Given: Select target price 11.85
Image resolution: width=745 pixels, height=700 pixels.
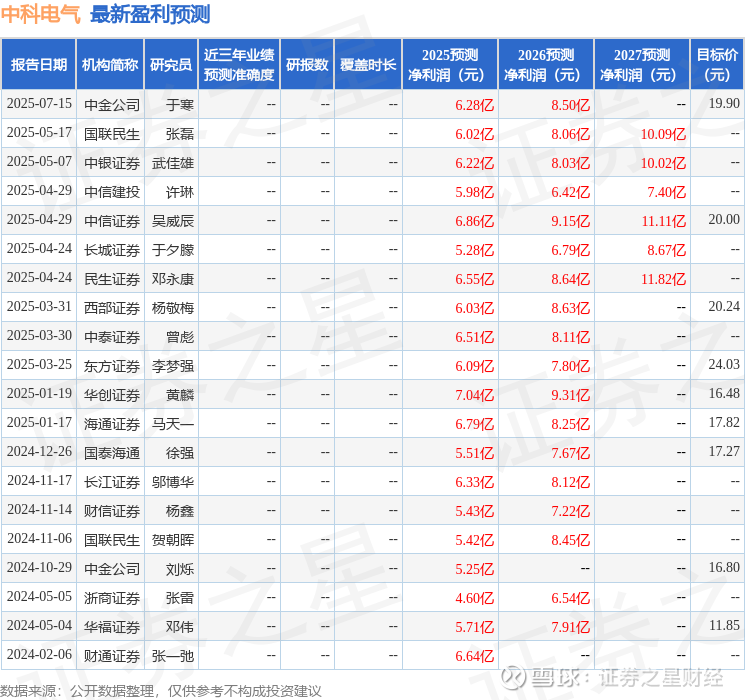Looking at the screenshot, I should click(x=724, y=625).
